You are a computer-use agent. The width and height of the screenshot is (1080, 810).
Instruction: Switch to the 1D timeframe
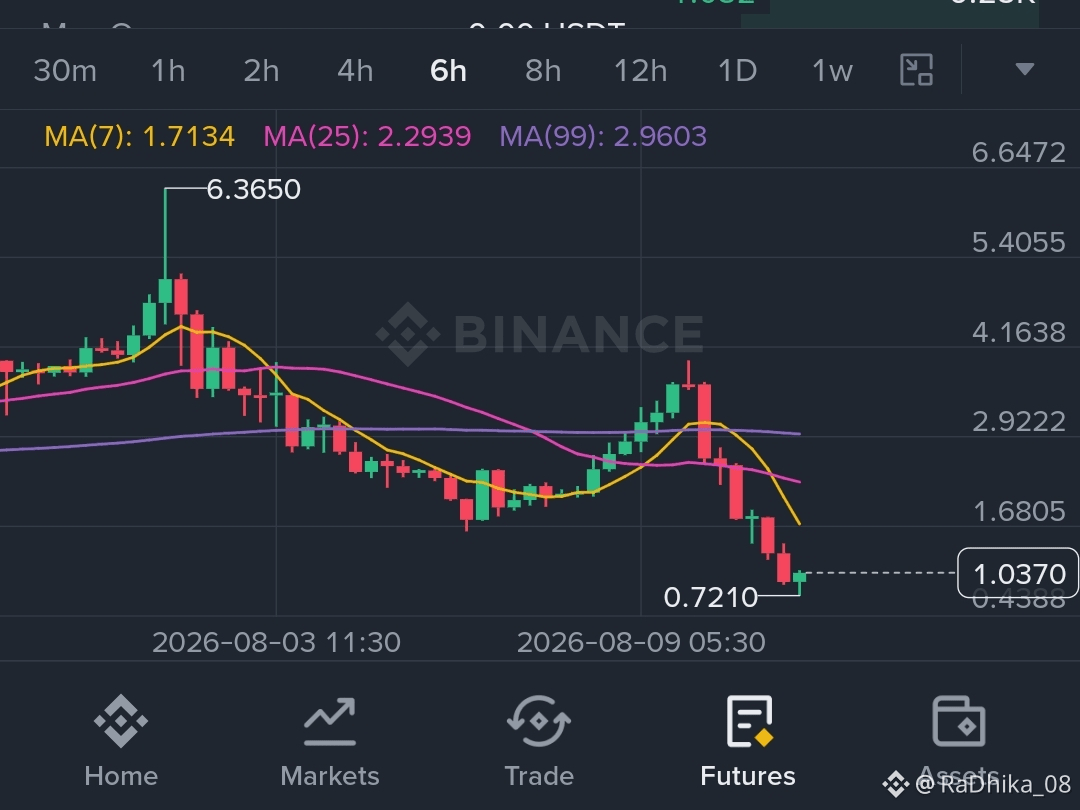point(737,70)
